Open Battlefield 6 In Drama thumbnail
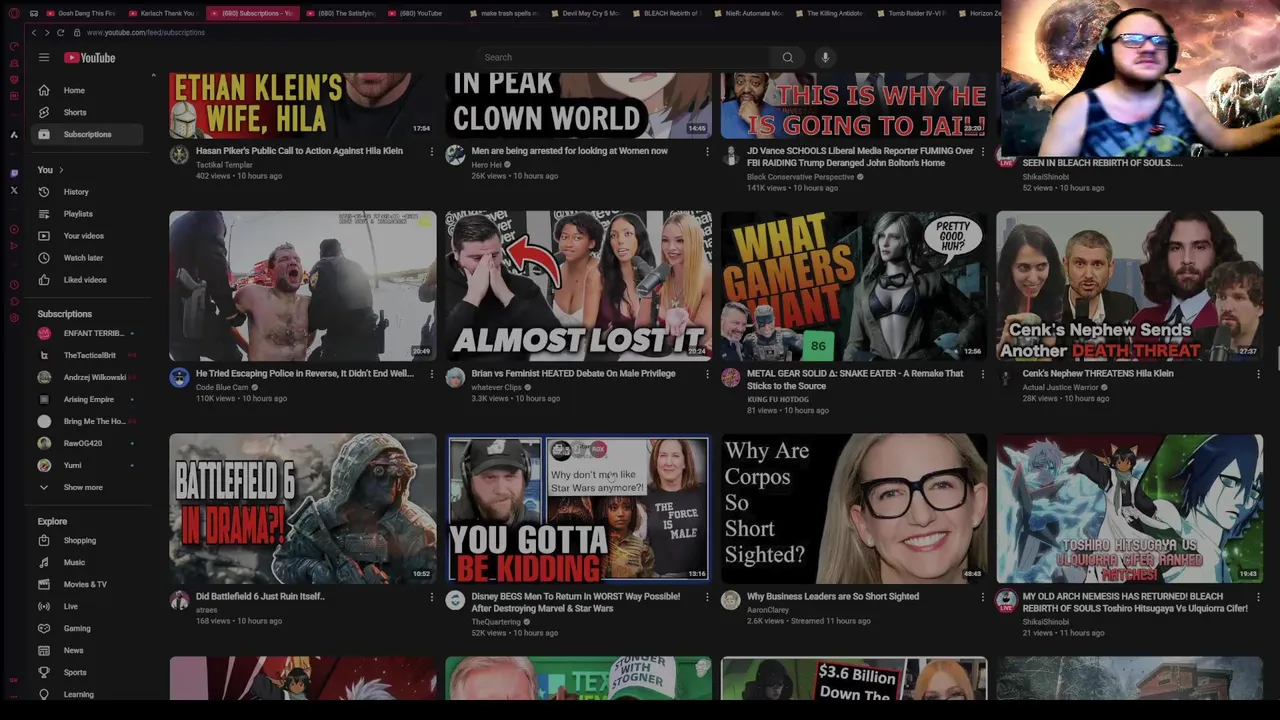Viewport: 1280px width, 720px height. click(303, 508)
